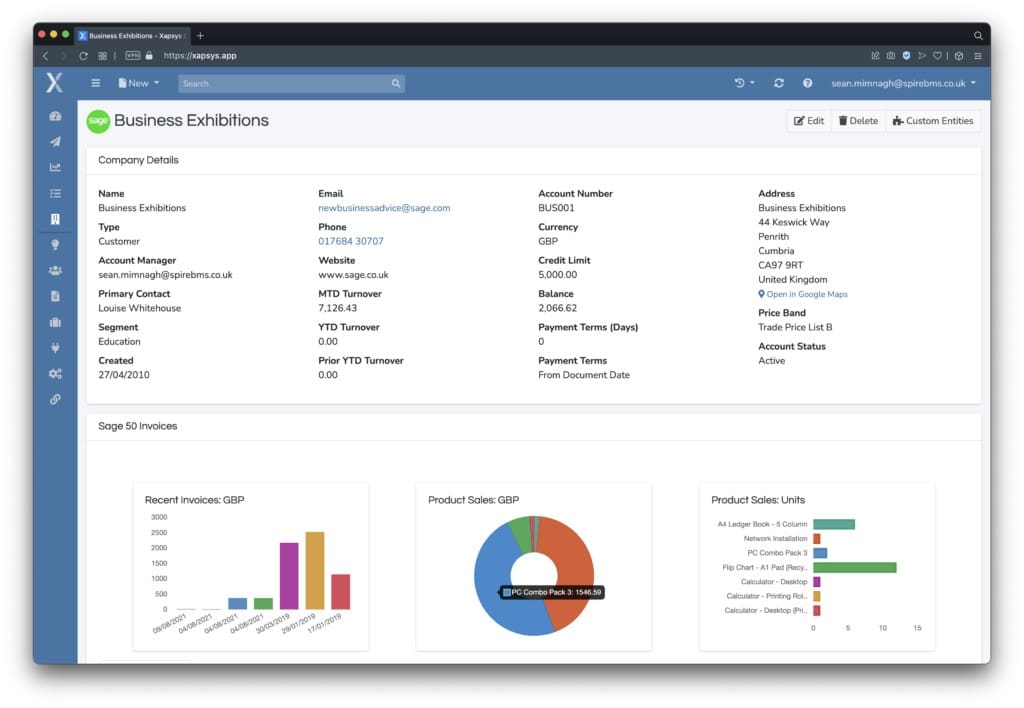The width and height of the screenshot is (1024, 708).
Task: Expand the recent history dropdown
Action: pyautogui.click(x=744, y=83)
